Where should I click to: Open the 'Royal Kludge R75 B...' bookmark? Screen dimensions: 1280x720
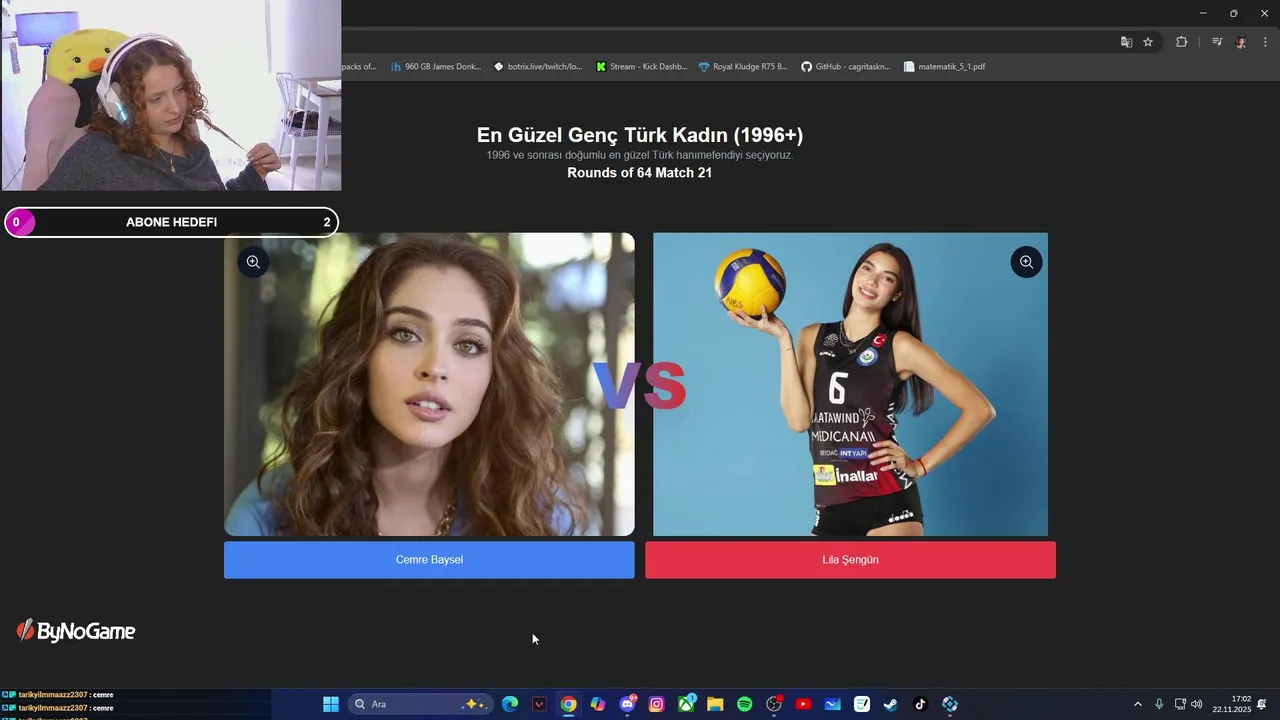[x=743, y=67]
